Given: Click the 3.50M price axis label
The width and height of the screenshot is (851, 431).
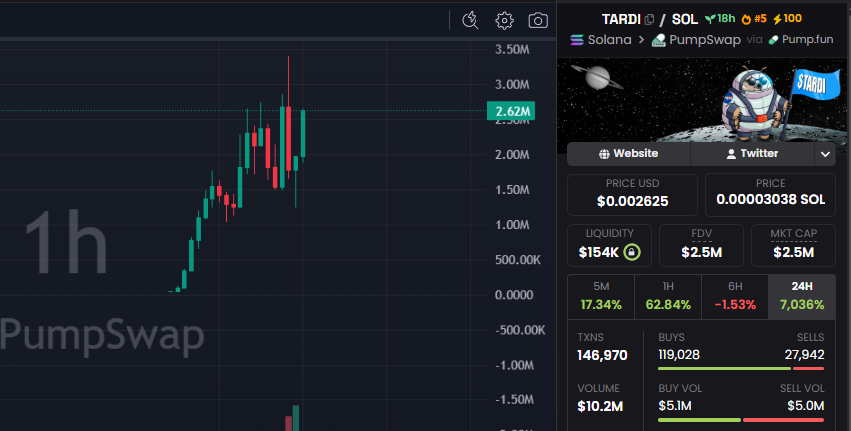Looking at the screenshot, I should (512, 49).
